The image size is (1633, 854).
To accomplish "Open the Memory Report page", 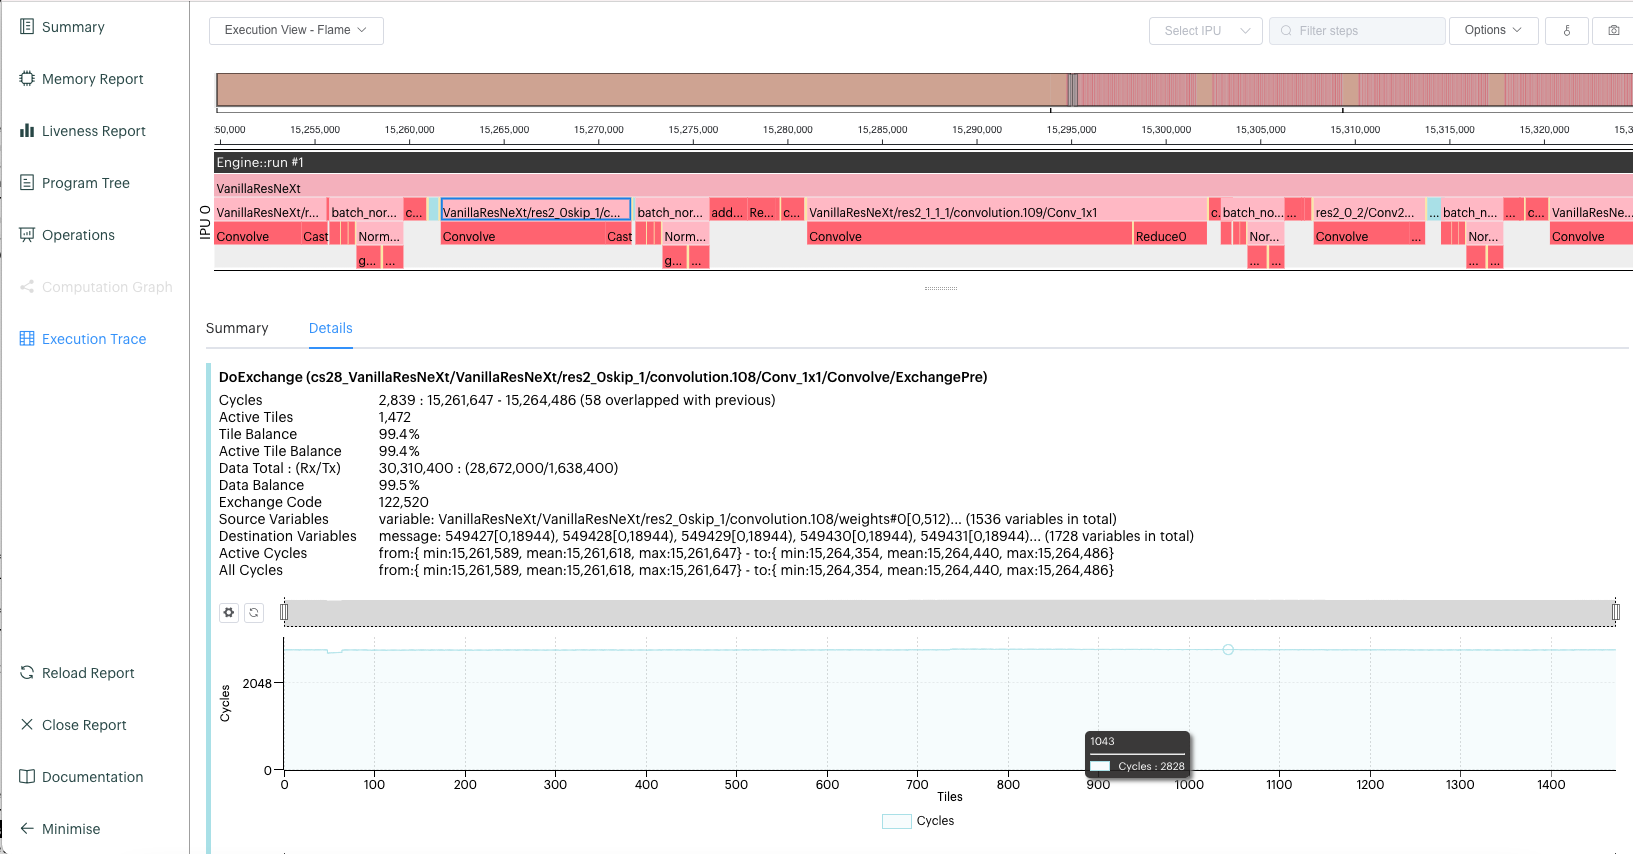I will coord(92,79).
